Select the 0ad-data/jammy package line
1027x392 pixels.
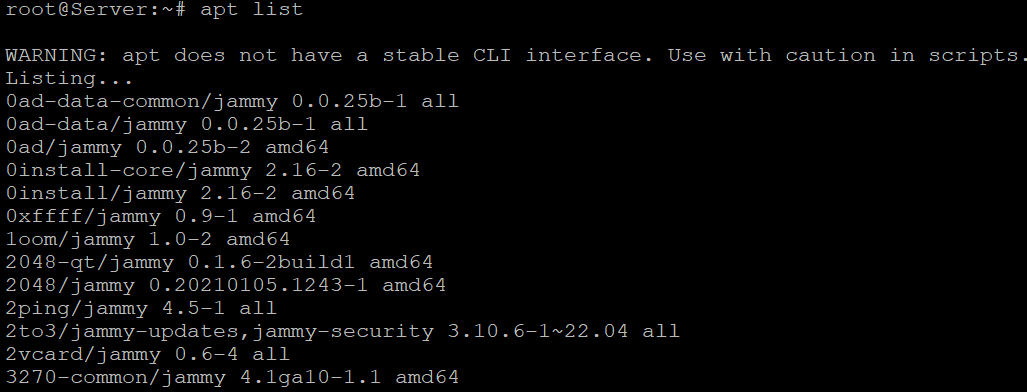[187, 125]
